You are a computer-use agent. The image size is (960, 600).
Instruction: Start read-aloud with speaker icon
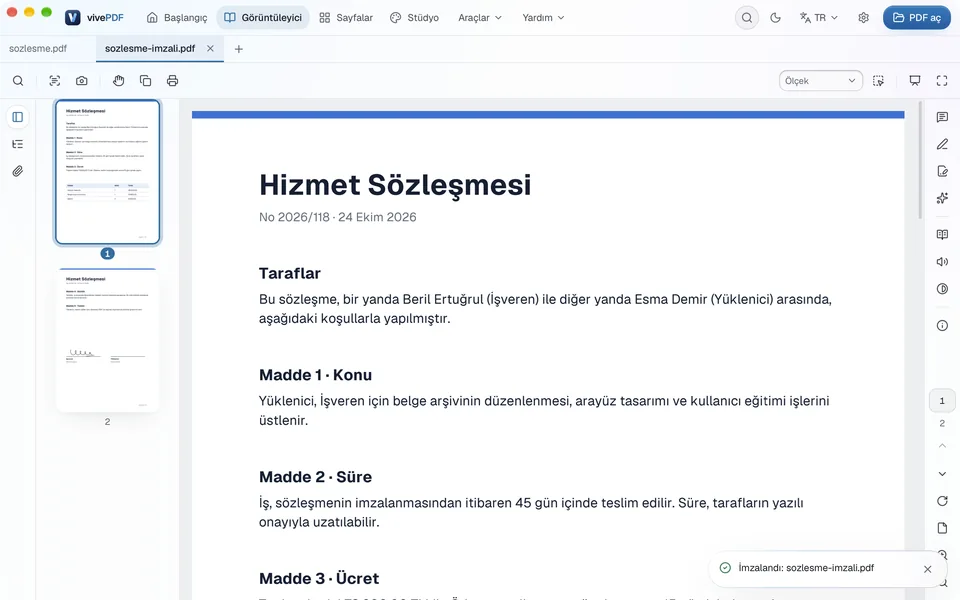tap(942, 261)
